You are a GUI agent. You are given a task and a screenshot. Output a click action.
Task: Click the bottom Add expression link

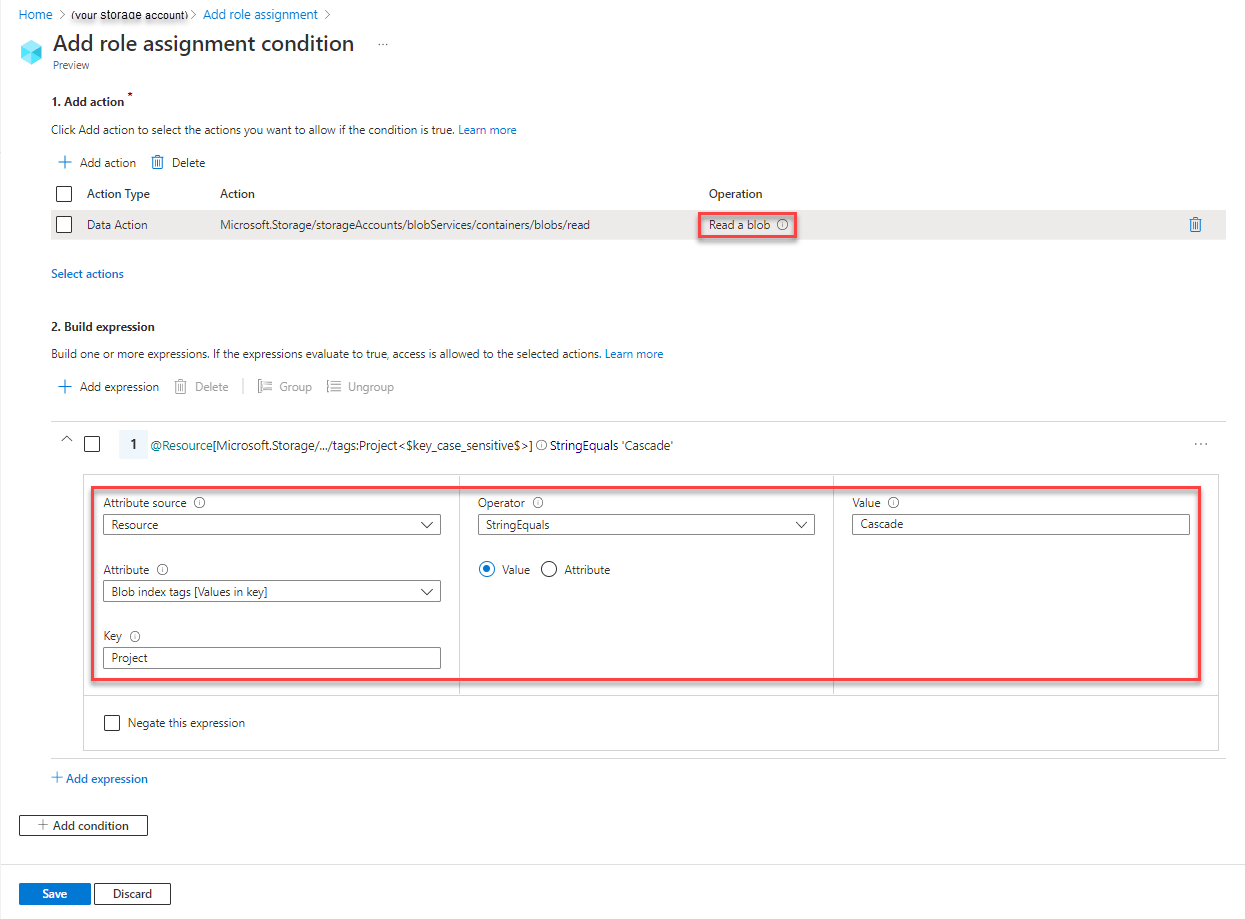click(x=100, y=778)
